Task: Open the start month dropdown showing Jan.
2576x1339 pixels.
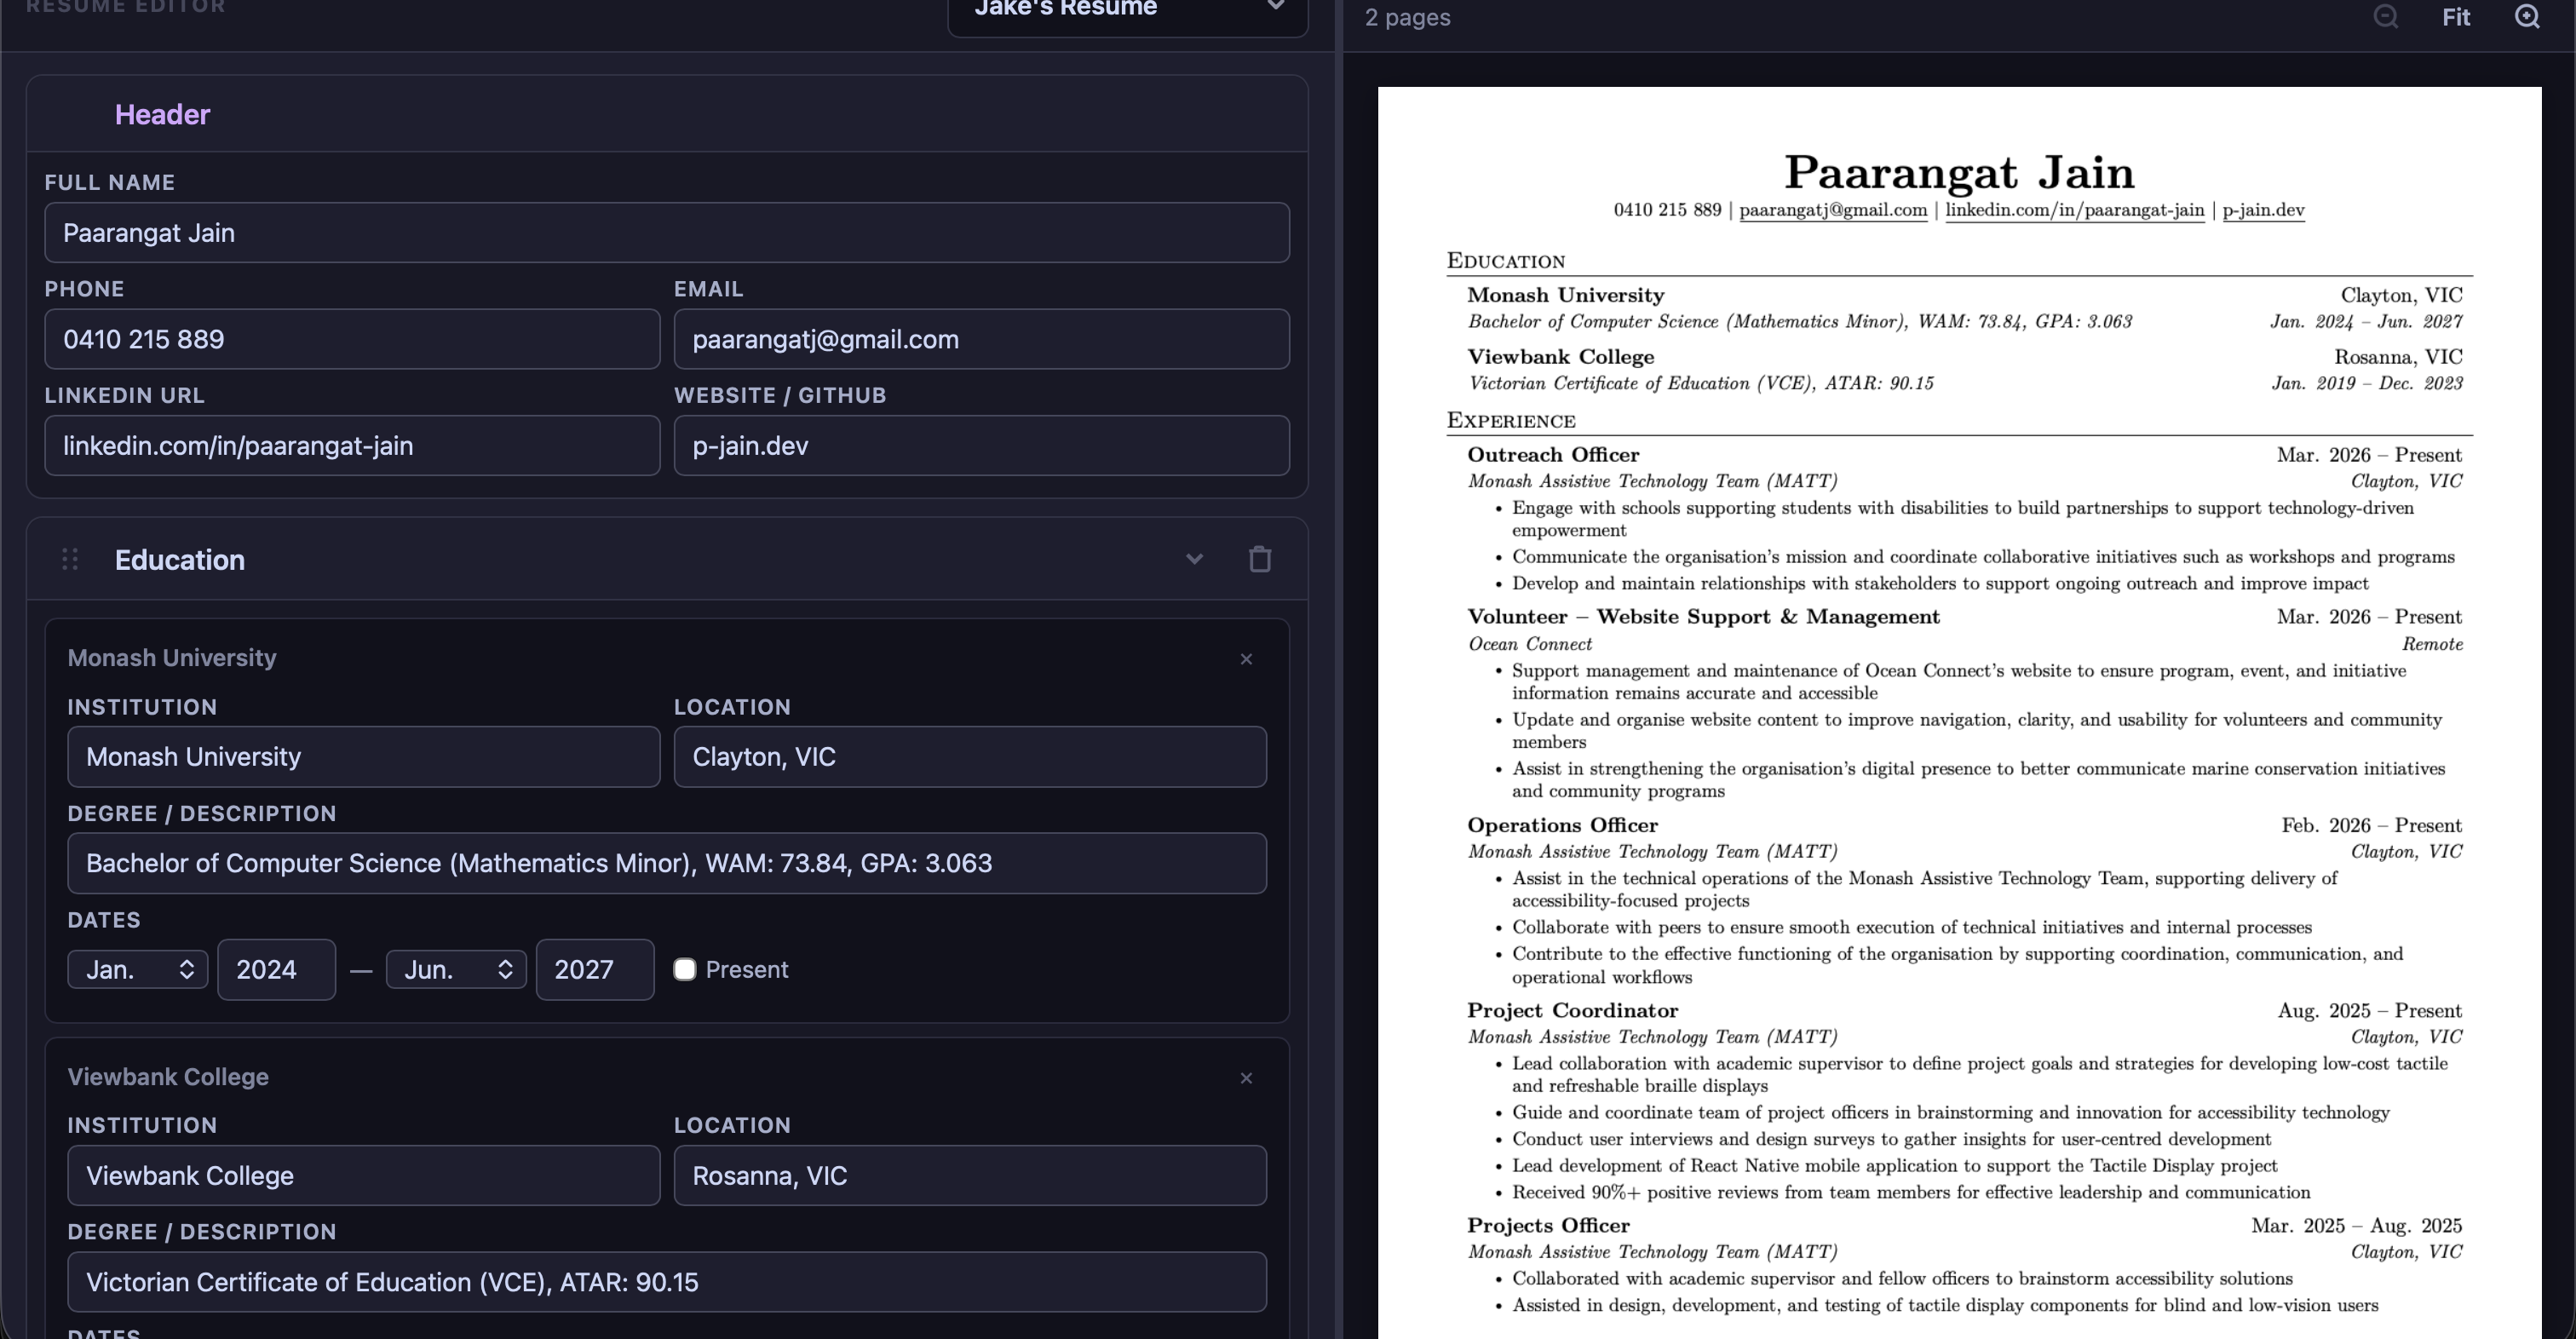Action: 137,969
